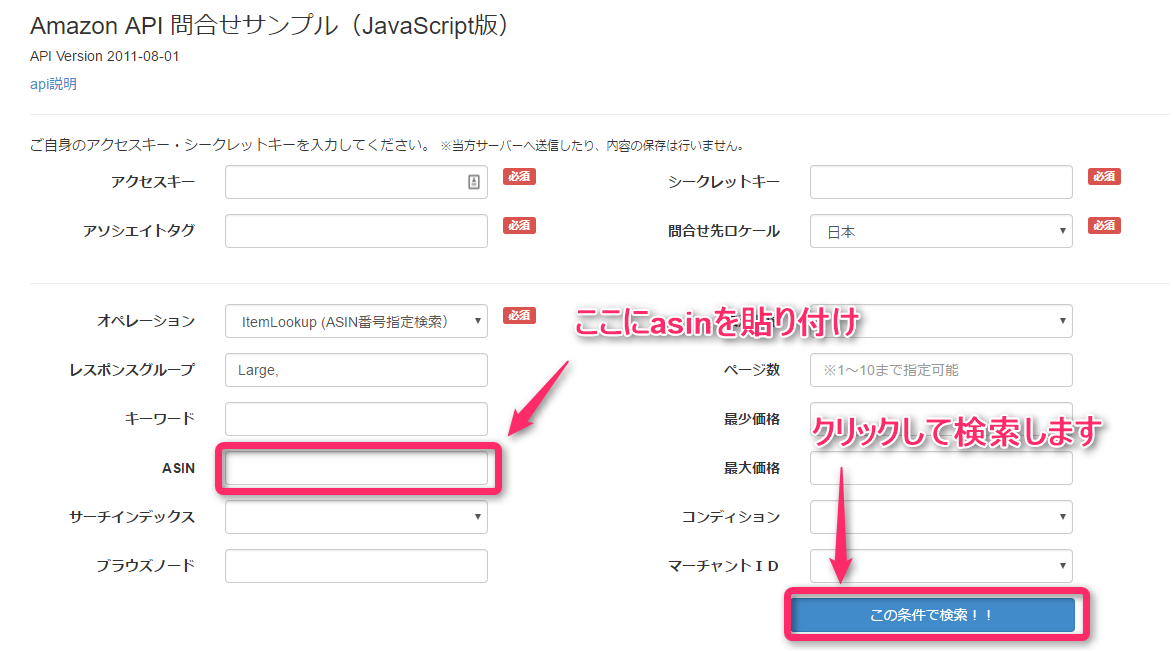This screenshot has height=651, width=1173.
Task: Click the 必須 badge next to アソシエイトタグ
Action: click(x=519, y=225)
